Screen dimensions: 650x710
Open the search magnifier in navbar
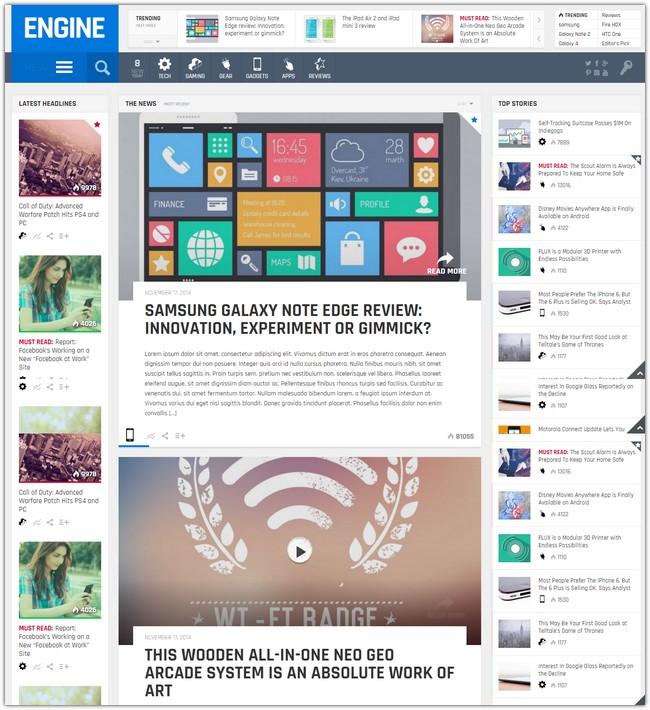point(102,67)
